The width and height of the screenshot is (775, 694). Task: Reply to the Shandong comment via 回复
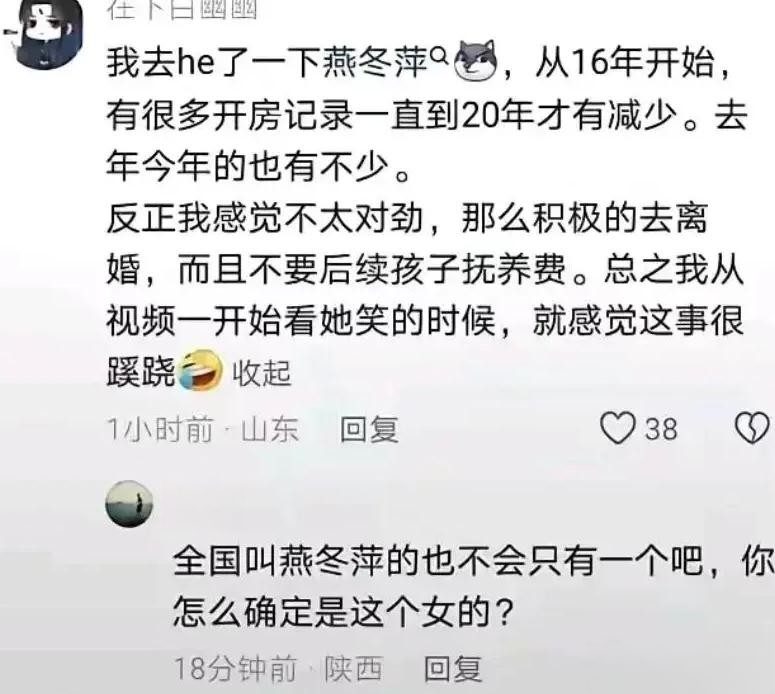click(369, 429)
